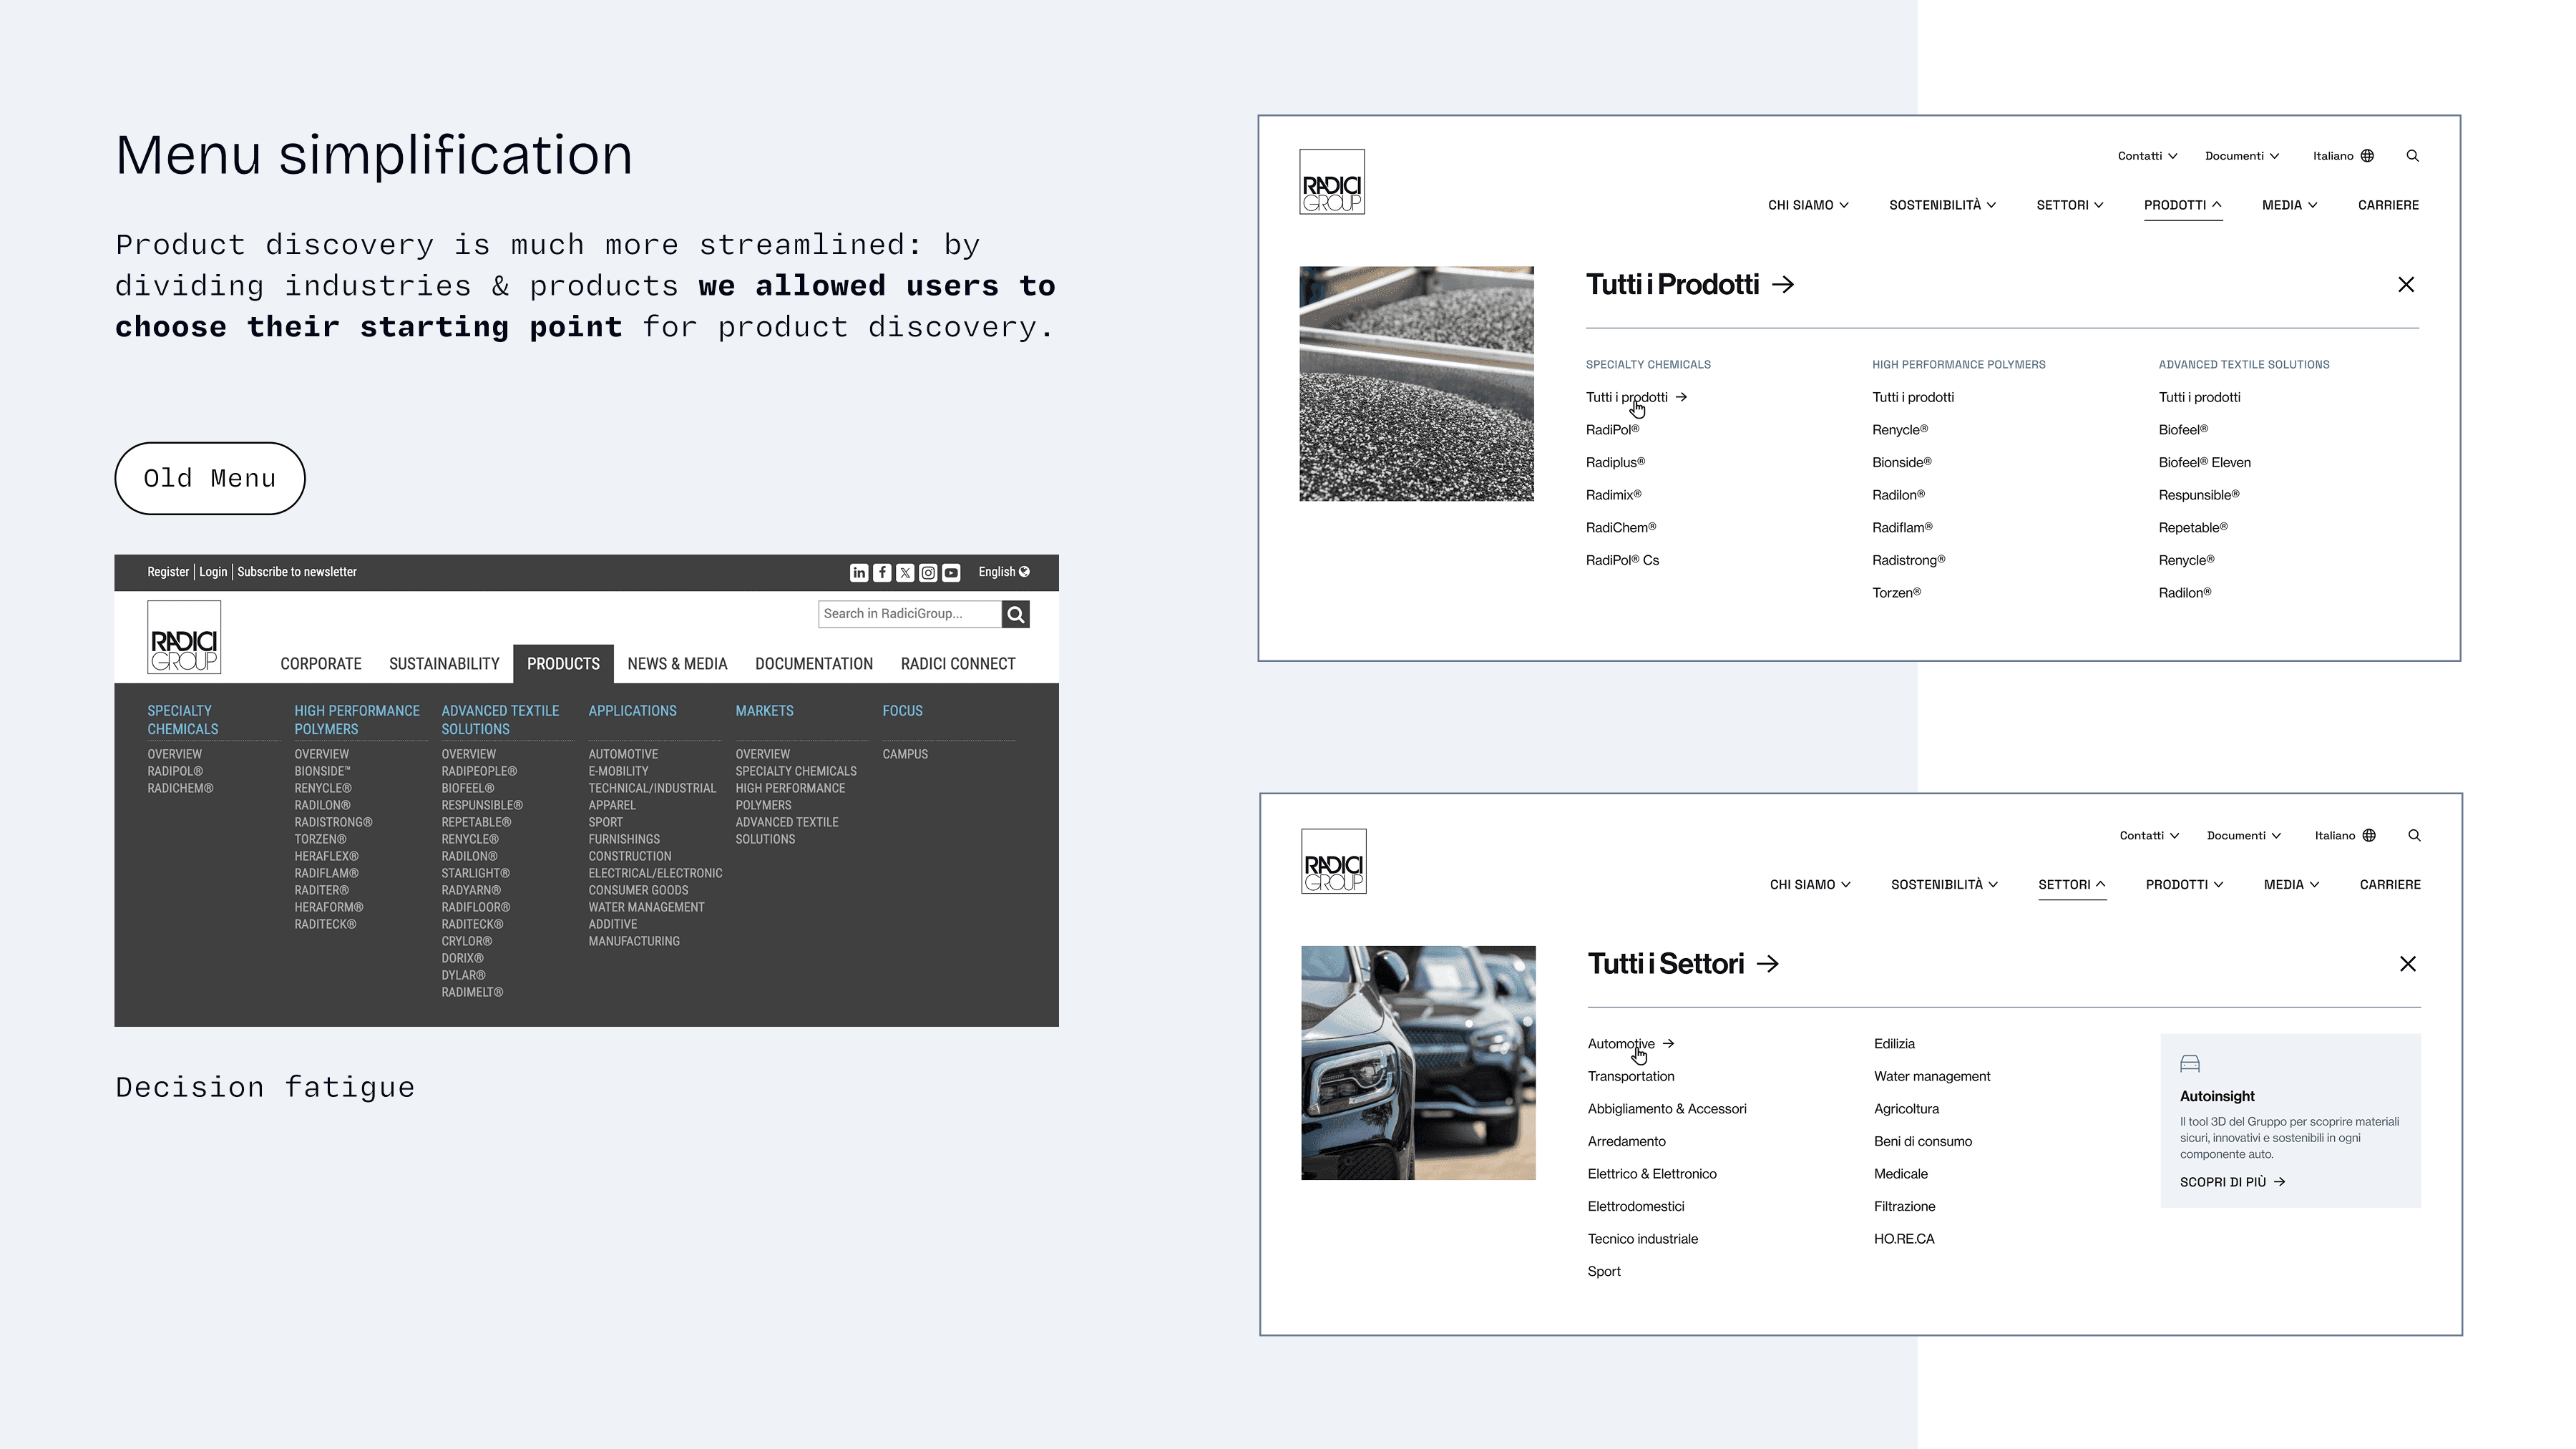Click the Autoinsight car icon
Image resolution: width=2576 pixels, height=1449 pixels.
[x=2189, y=1063]
